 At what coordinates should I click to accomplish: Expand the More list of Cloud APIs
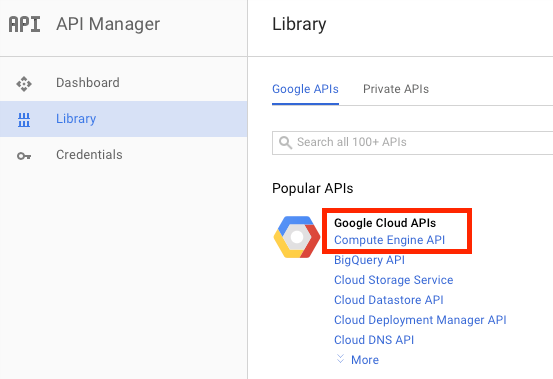[365, 360]
